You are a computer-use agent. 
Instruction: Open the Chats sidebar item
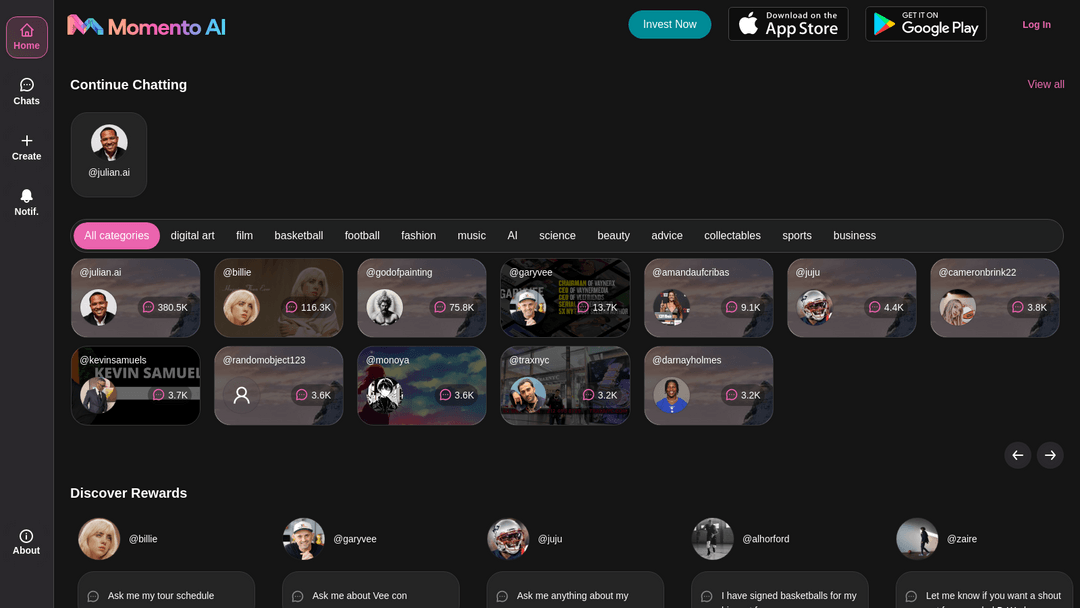tap(26, 92)
